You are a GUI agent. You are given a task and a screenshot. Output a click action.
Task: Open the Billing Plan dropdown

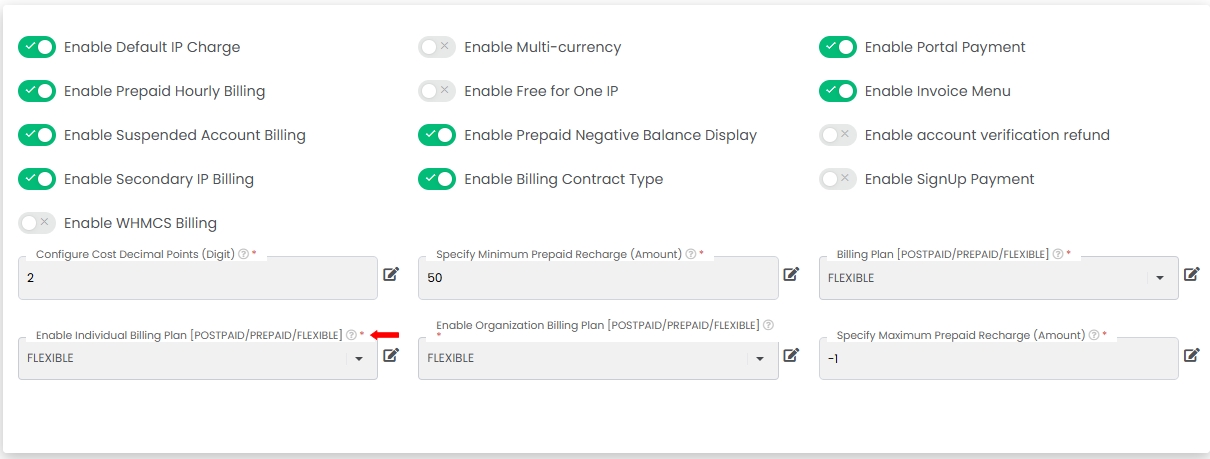point(998,278)
